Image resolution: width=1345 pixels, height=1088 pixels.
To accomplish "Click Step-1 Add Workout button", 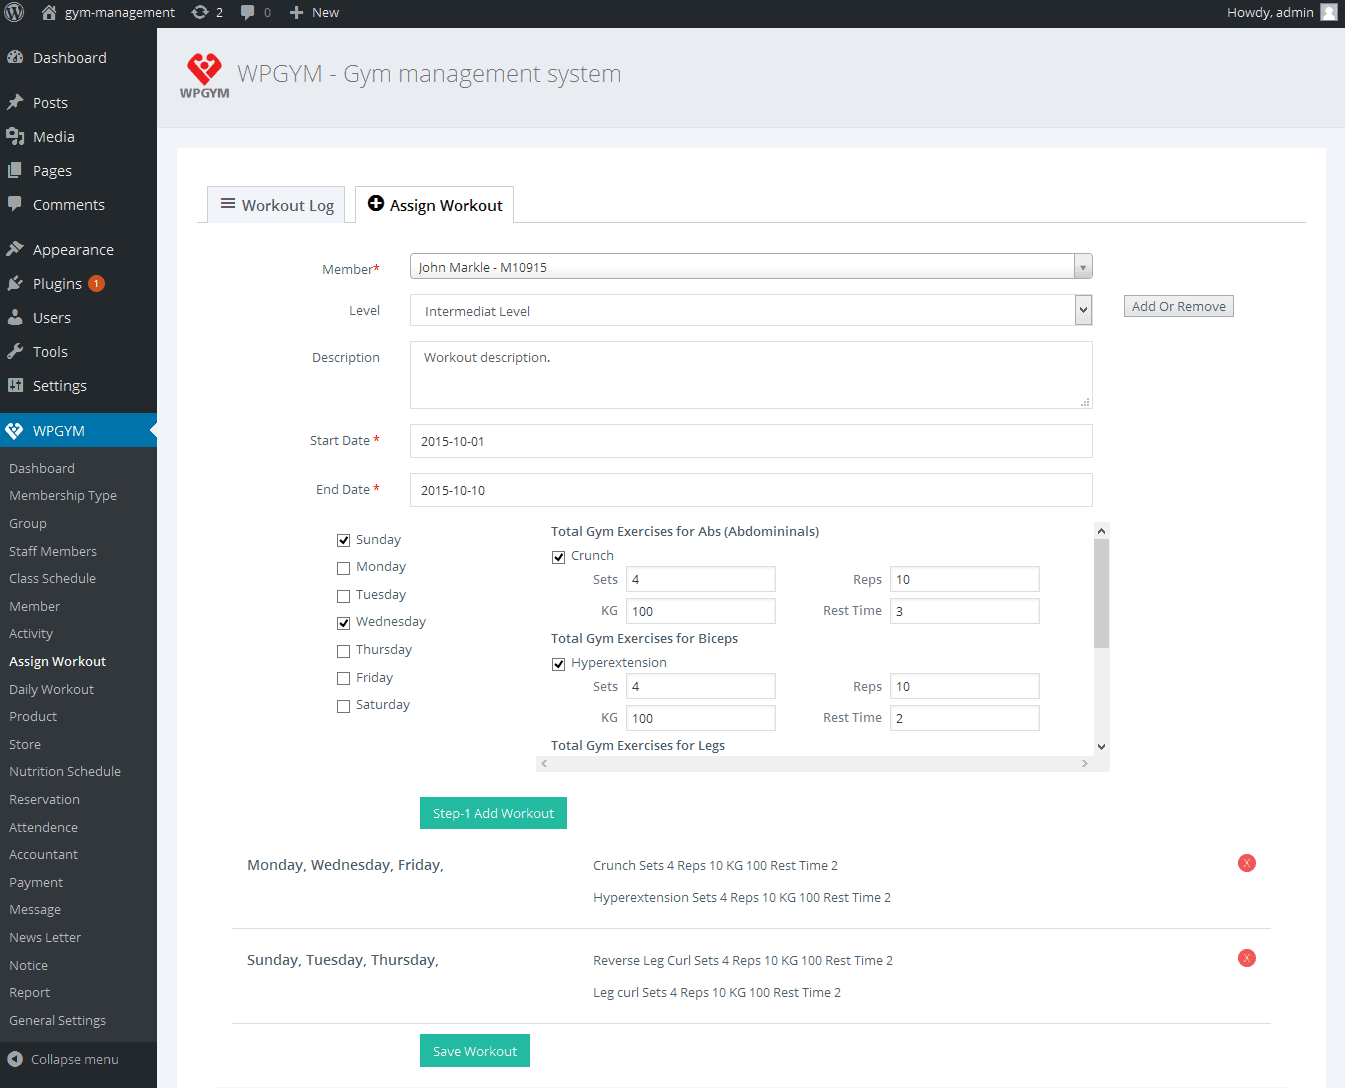I will [493, 813].
